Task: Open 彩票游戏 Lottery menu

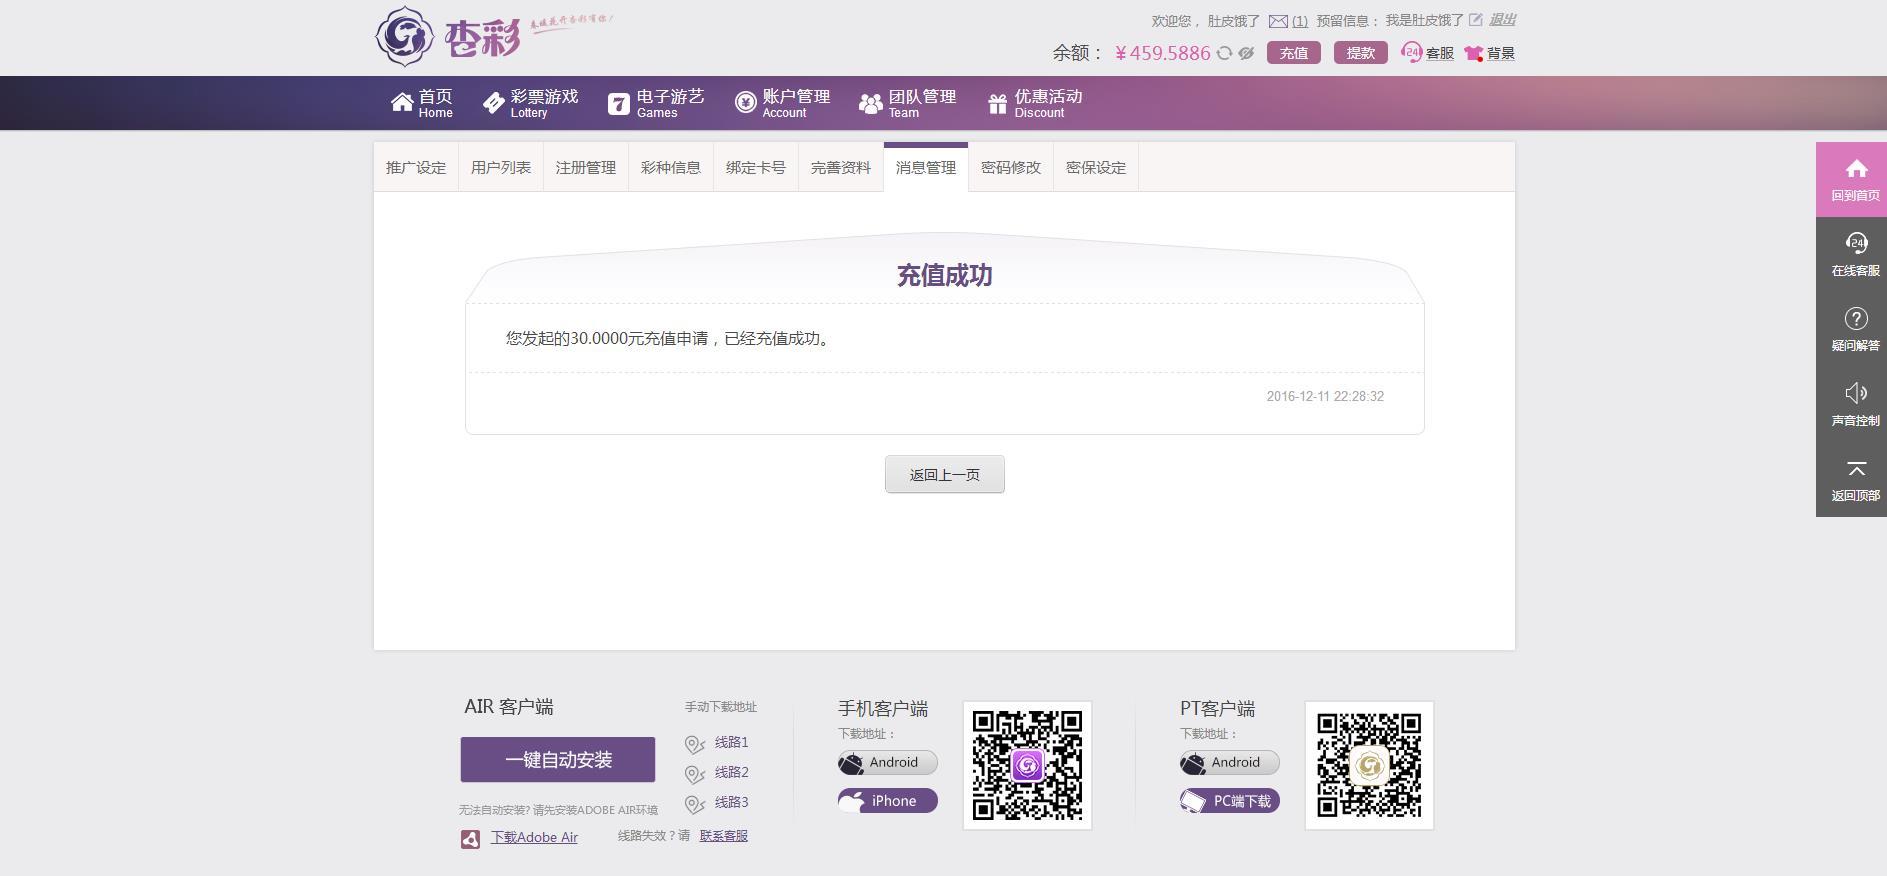Action: pos(530,103)
